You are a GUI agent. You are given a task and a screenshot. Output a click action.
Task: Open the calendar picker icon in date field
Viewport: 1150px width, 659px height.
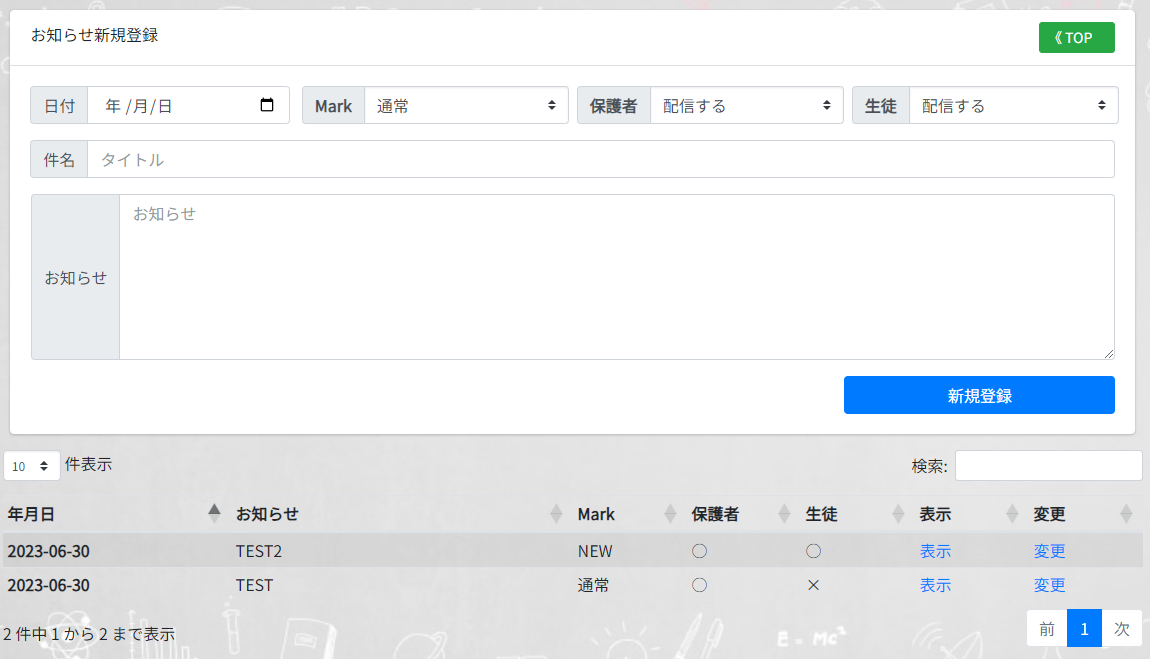click(x=267, y=105)
